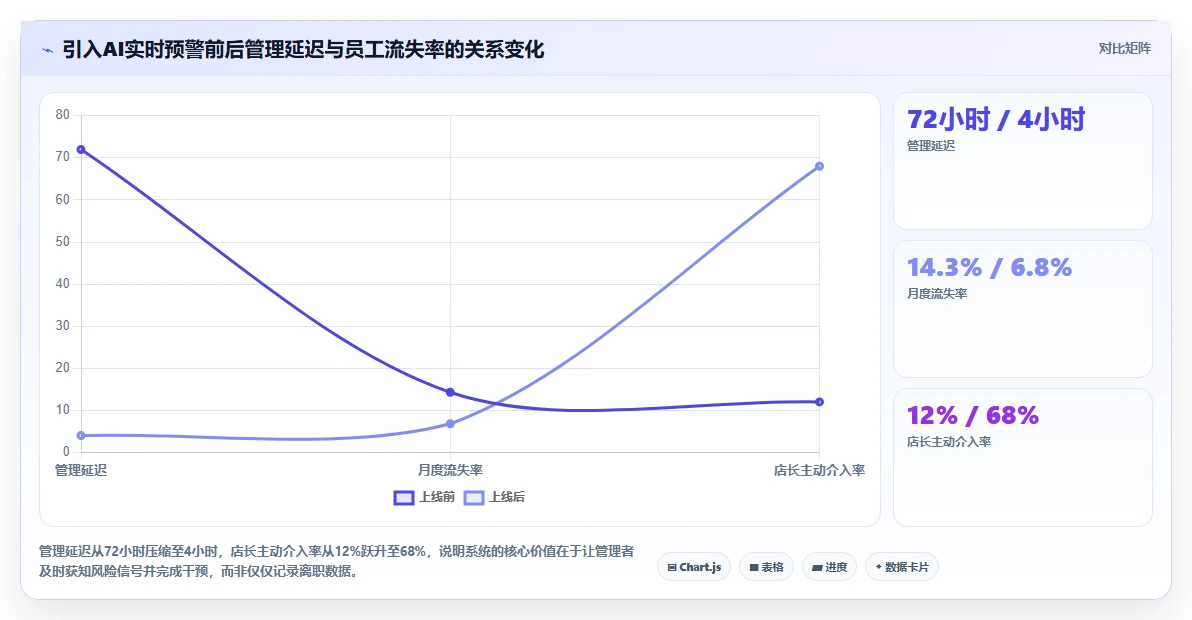Click the 店长主动介入率 card caption
1192x620 pixels.
coord(949,442)
